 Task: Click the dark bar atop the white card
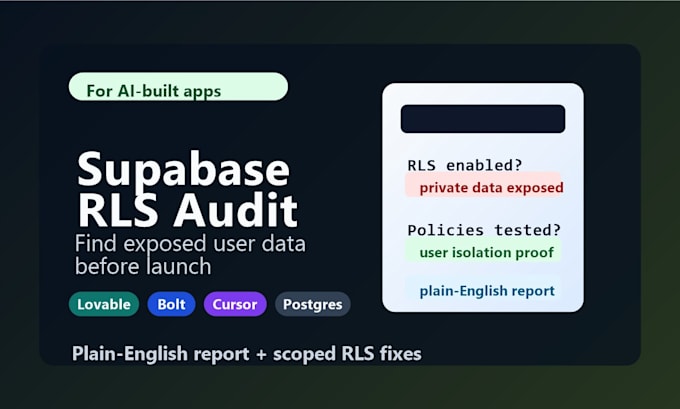[483, 119]
